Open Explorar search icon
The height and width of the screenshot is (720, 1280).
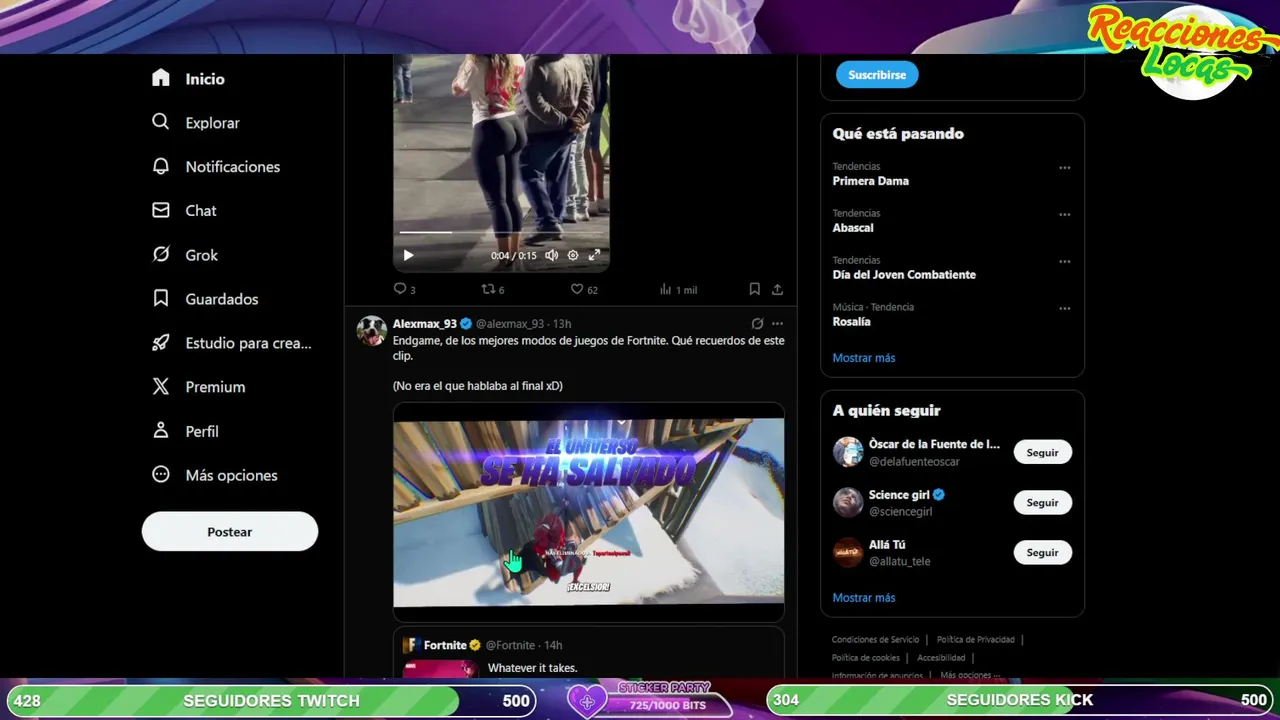161,122
